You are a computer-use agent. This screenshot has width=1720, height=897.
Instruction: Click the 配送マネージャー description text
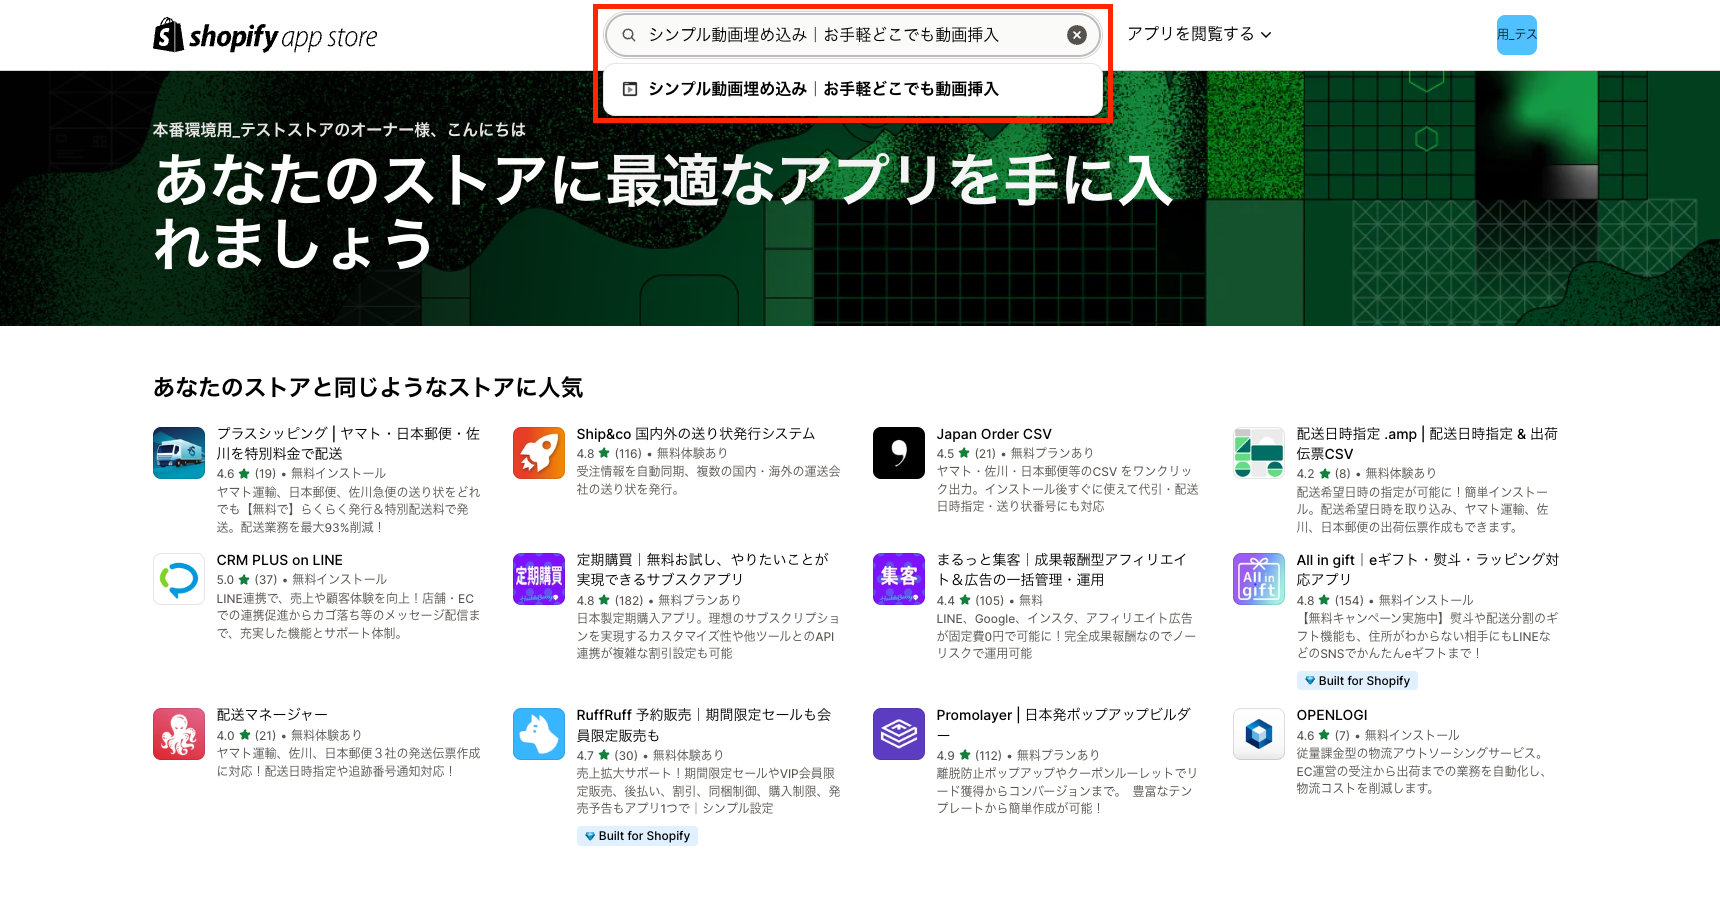[348, 762]
